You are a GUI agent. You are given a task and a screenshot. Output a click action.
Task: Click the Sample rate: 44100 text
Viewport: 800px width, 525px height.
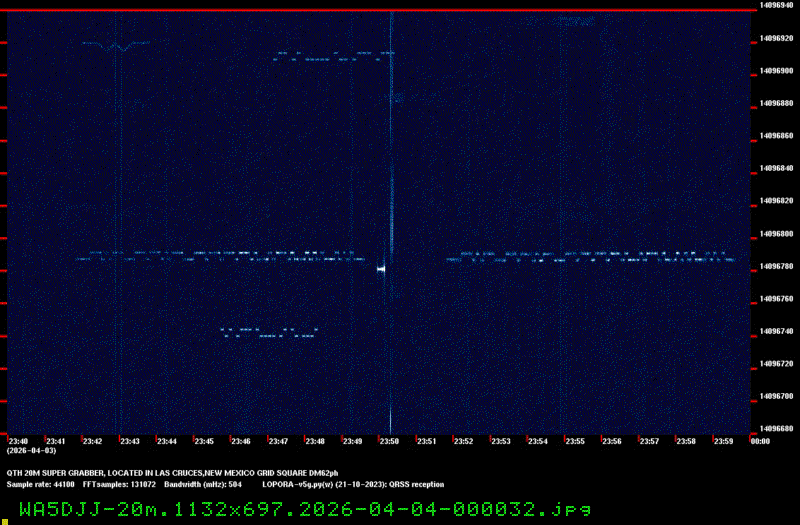click(x=41, y=484)
